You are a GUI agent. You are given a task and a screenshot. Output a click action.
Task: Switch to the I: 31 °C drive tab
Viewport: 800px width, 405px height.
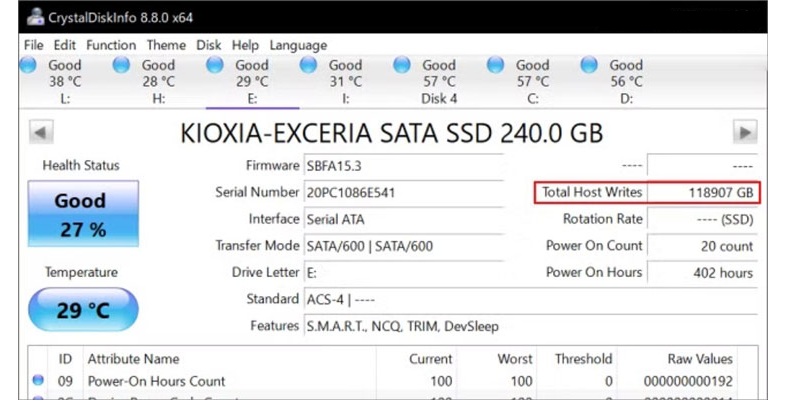345,82
